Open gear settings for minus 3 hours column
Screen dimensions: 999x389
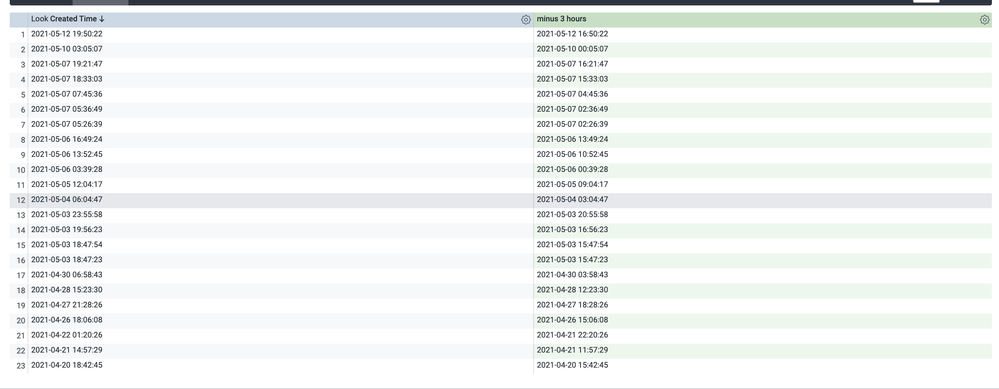984,20
